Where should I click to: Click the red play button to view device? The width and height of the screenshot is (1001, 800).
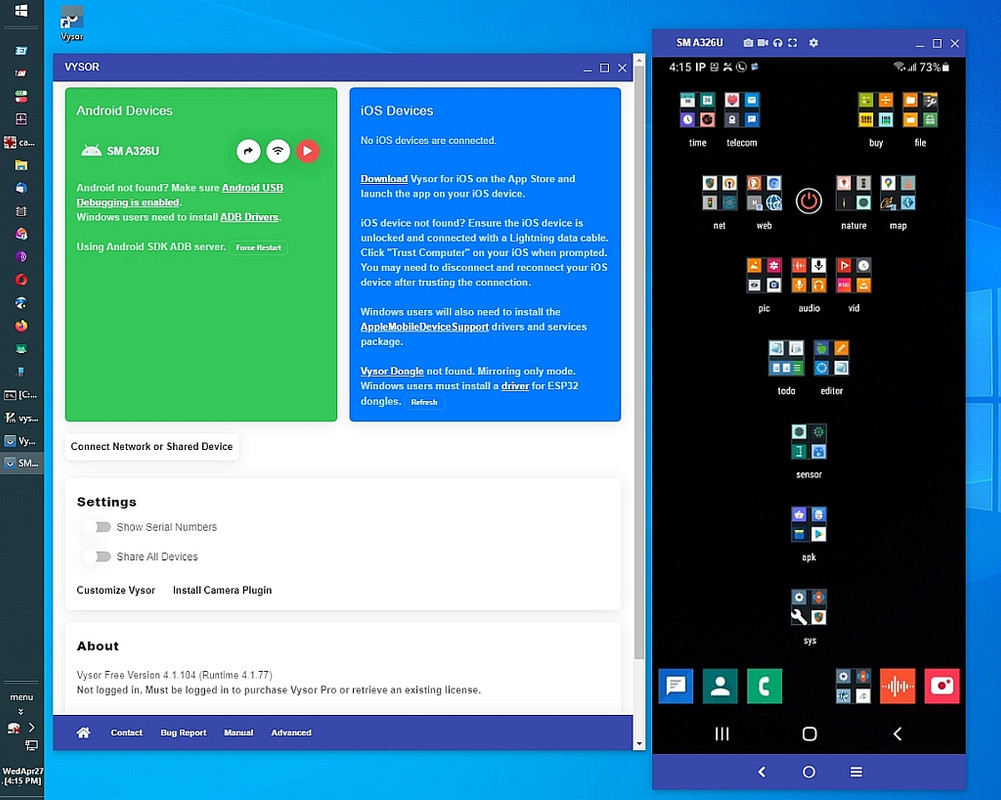point(307,151)
